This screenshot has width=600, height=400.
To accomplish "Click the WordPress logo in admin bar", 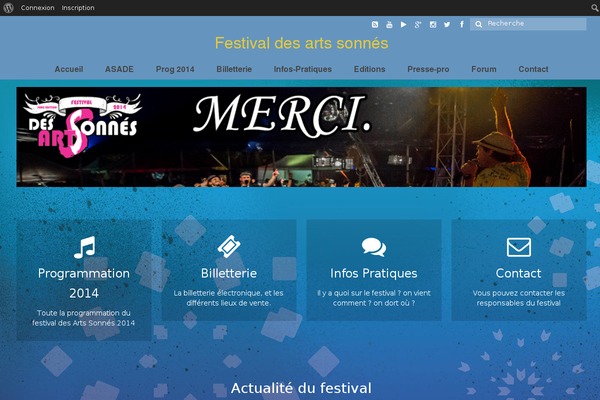I will [8, 8].
